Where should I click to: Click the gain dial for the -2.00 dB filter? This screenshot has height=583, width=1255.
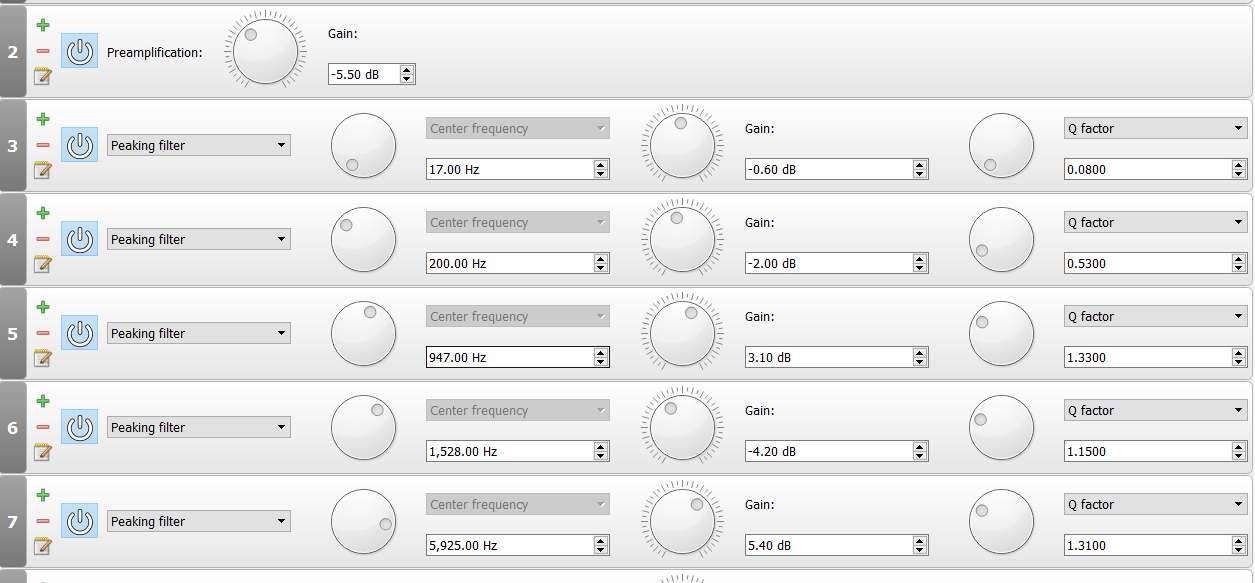click(x=683, y=239)
